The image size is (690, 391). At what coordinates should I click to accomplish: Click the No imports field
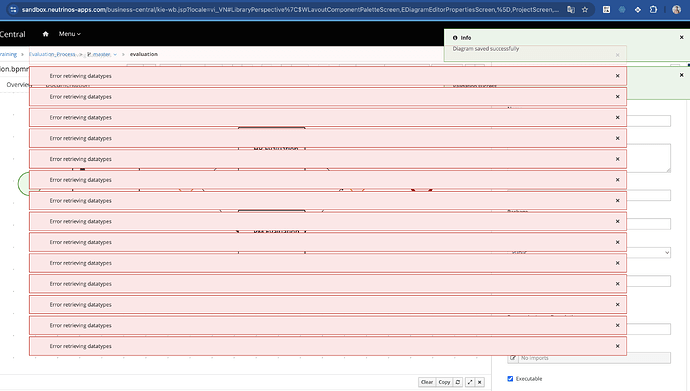click(x=595, y=358)
